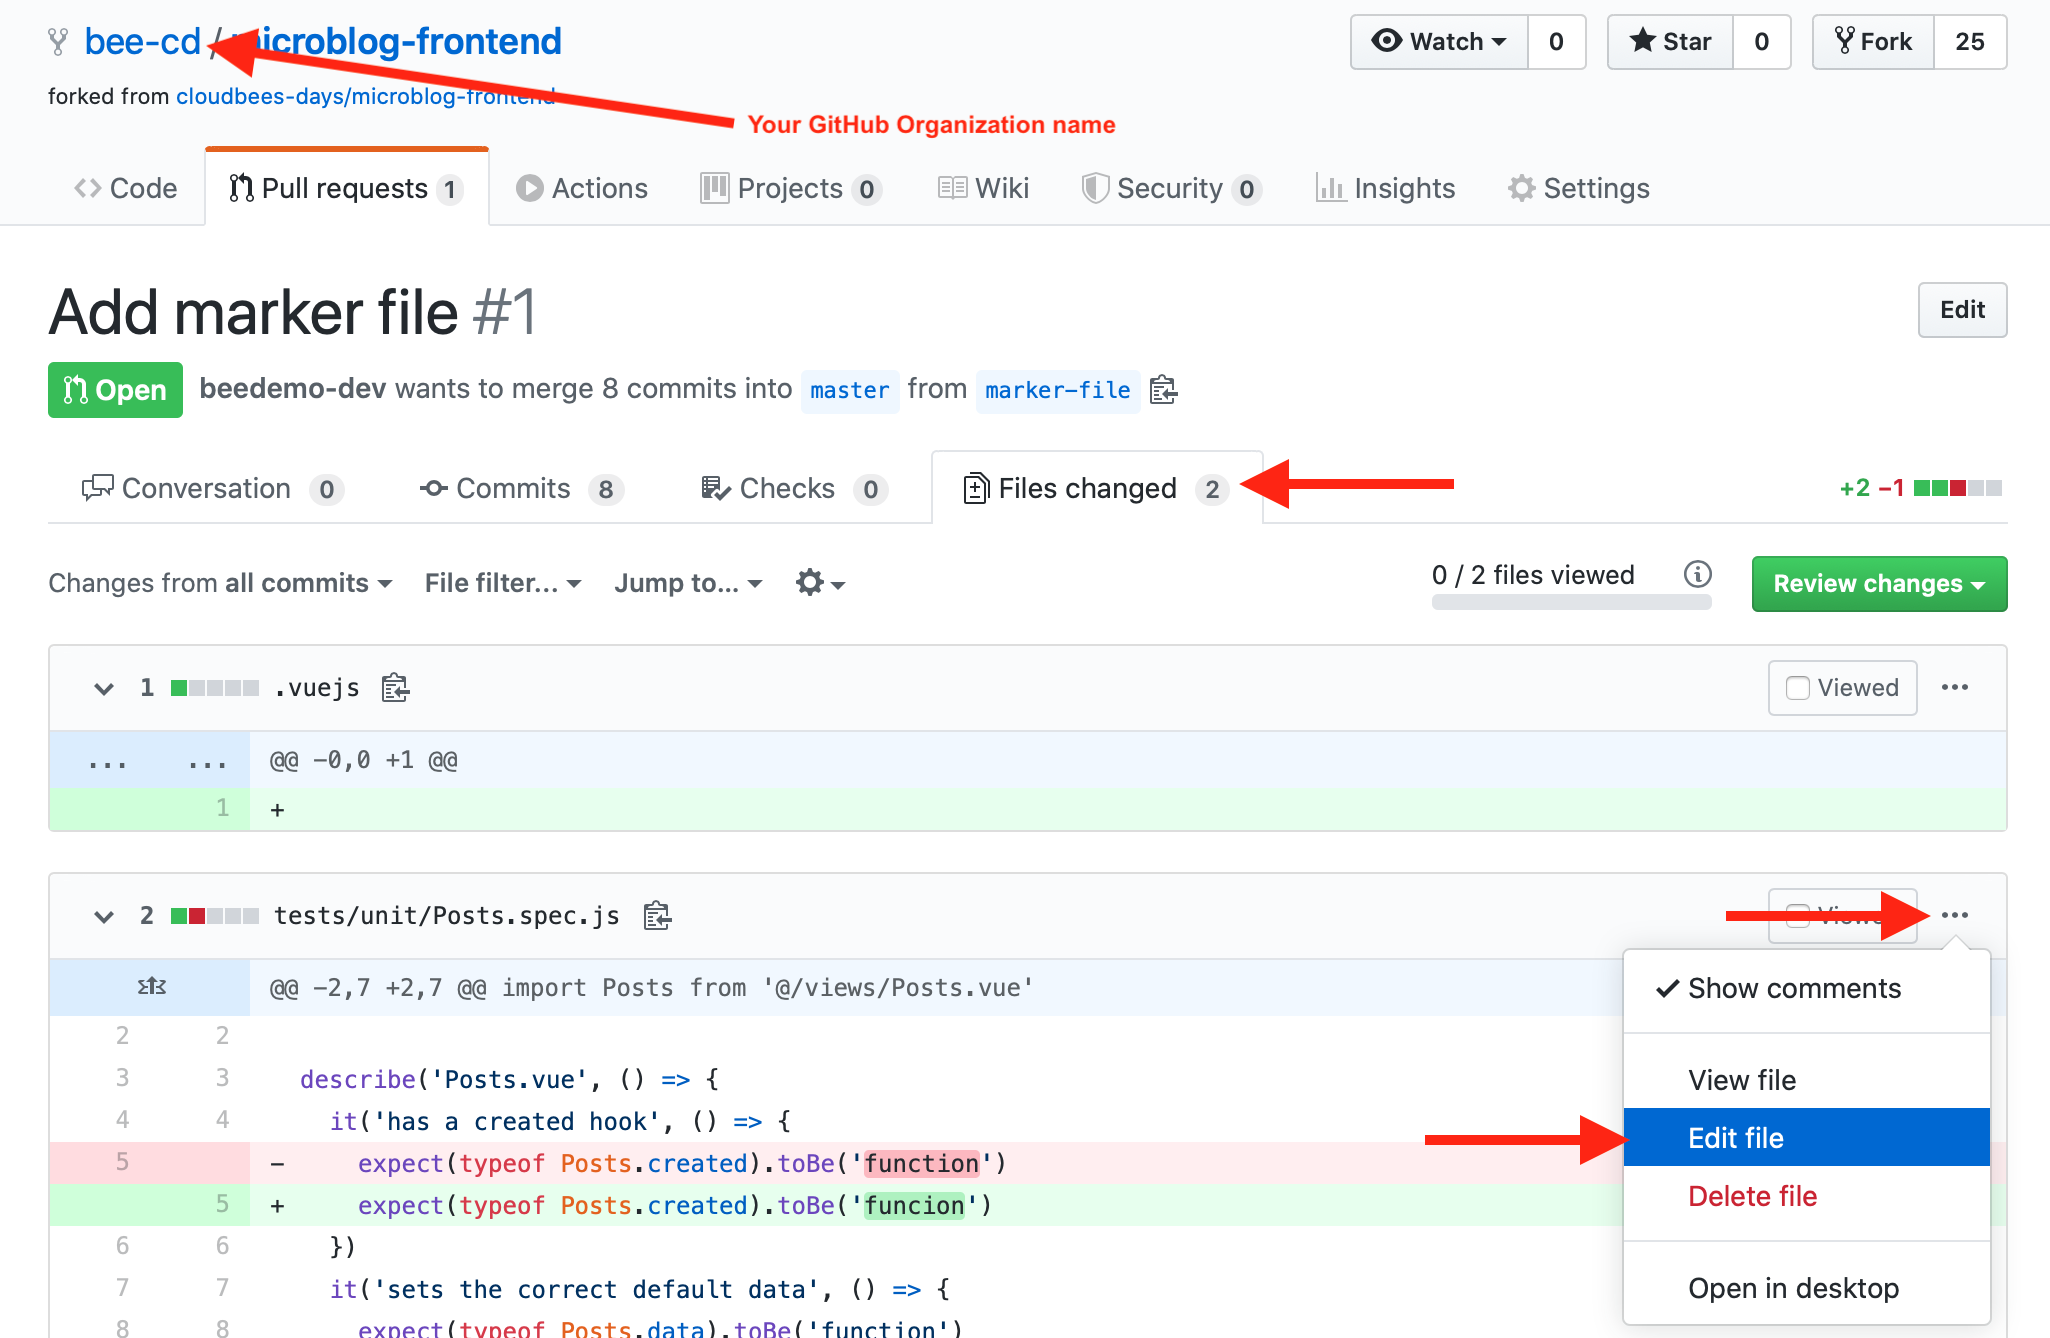This screenshot has height=1338, width=2050.
Task: Open the Actions tab
Action: [x=582, y=188]
